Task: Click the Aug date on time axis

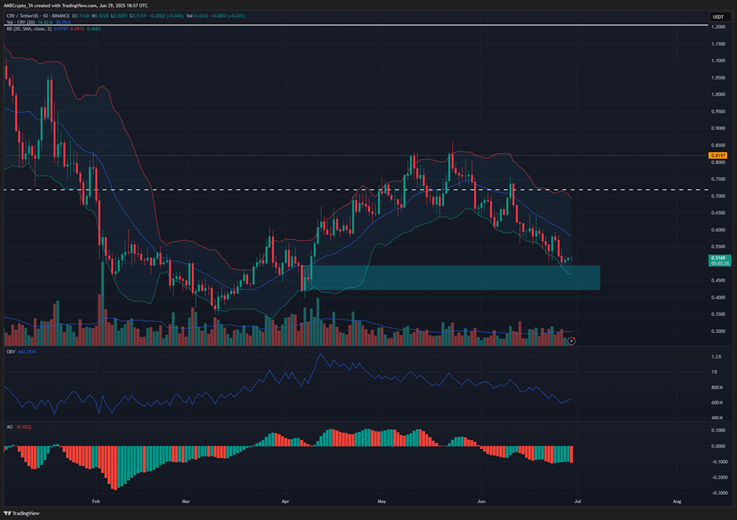Action: click(x=677, y=501)
